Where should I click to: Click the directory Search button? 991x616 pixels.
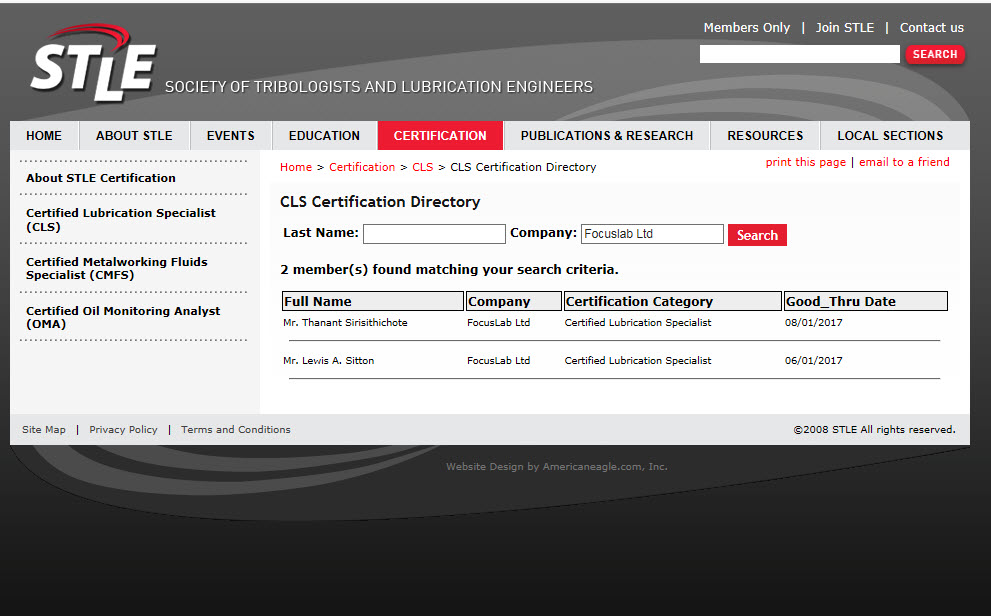click(757, 235)
